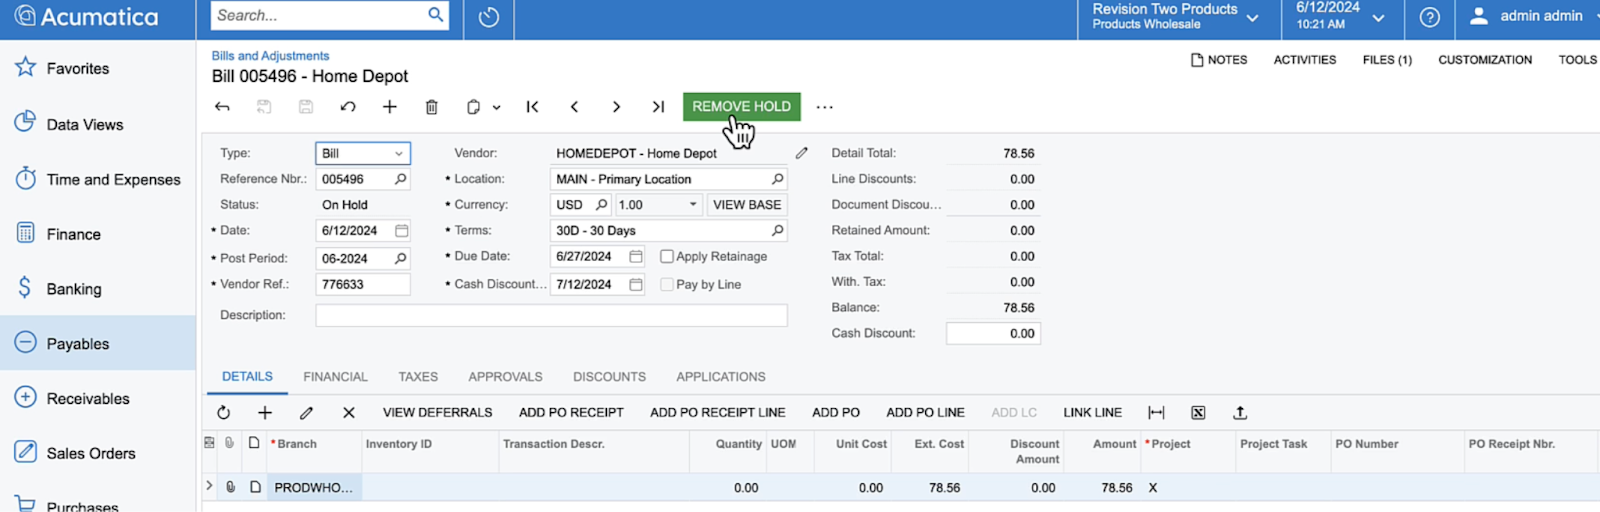Switch to the Financial tab
This screenshot has height=512, width=1600.
[335, 377]
